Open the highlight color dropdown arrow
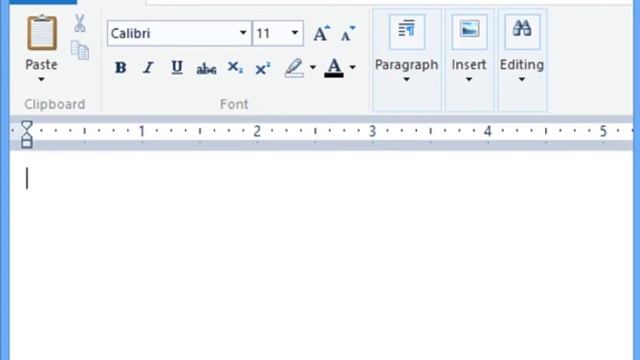The height and width of the screenshot is (360, 640). (x=313, y=67)
